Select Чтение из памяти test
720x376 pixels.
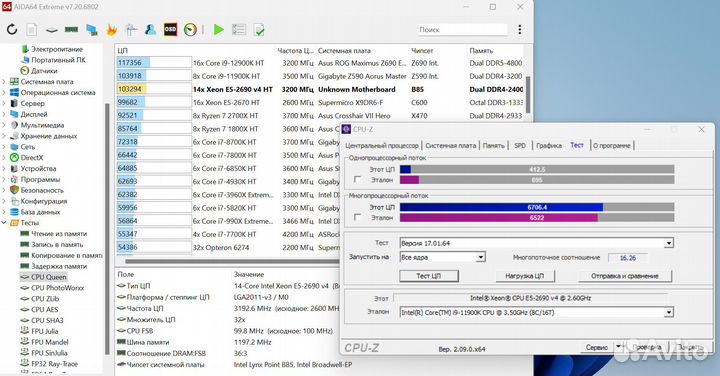(59, 234)
